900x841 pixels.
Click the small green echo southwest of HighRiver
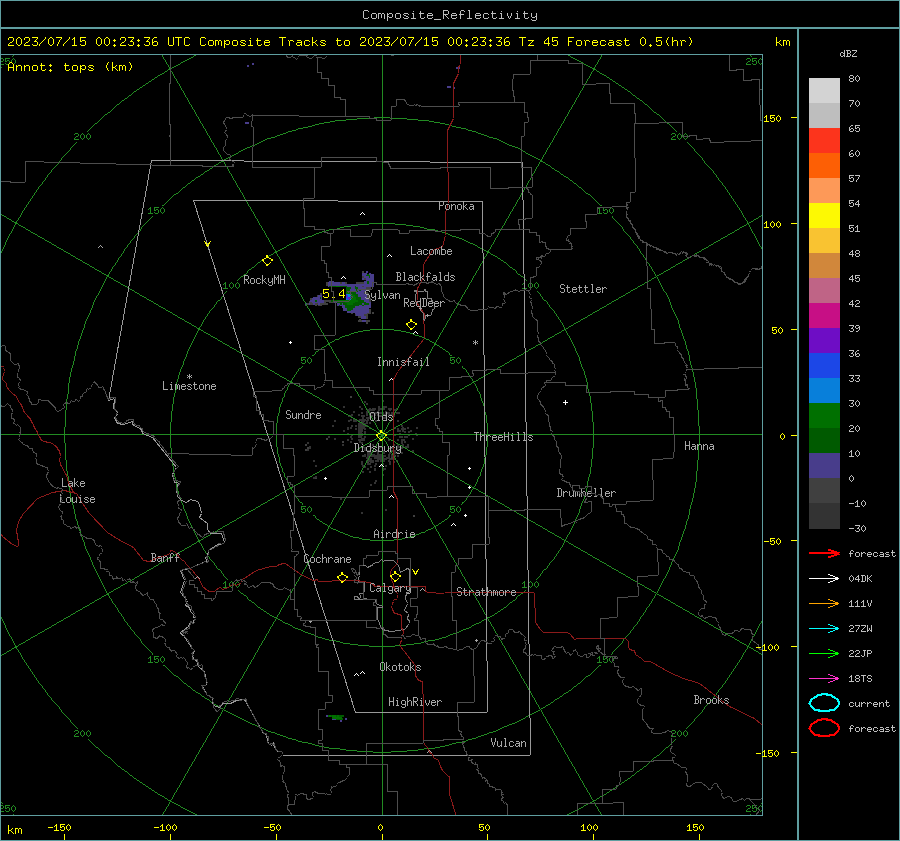[x=336, y=717]
